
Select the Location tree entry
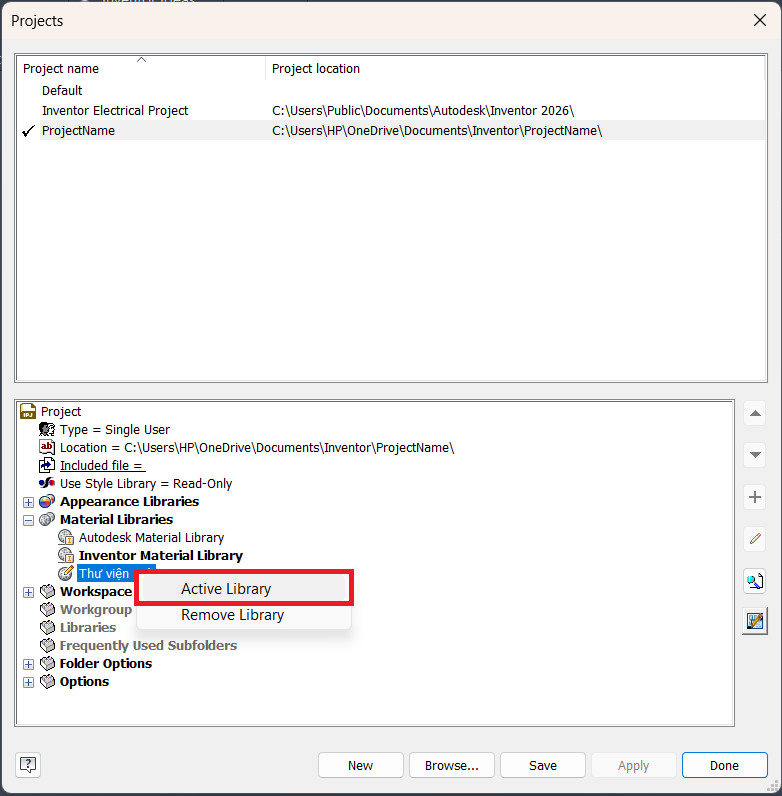coord(257,448)
